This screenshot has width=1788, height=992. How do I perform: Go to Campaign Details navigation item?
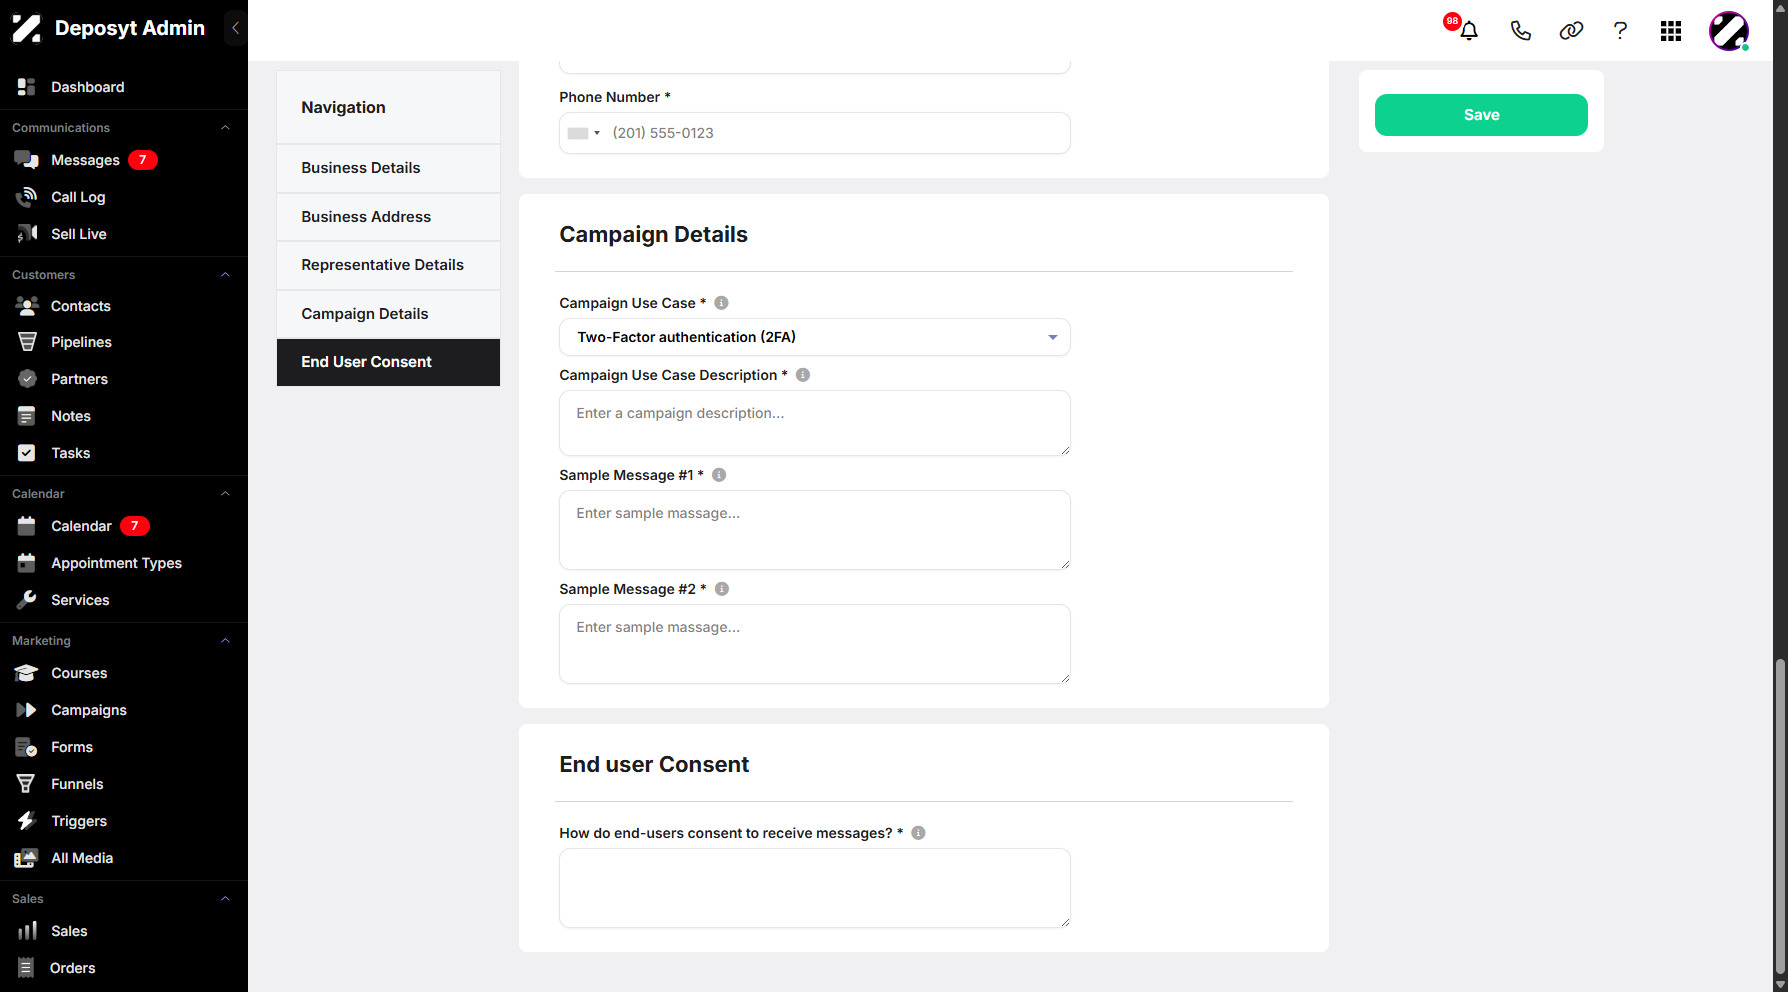[388, 314]
